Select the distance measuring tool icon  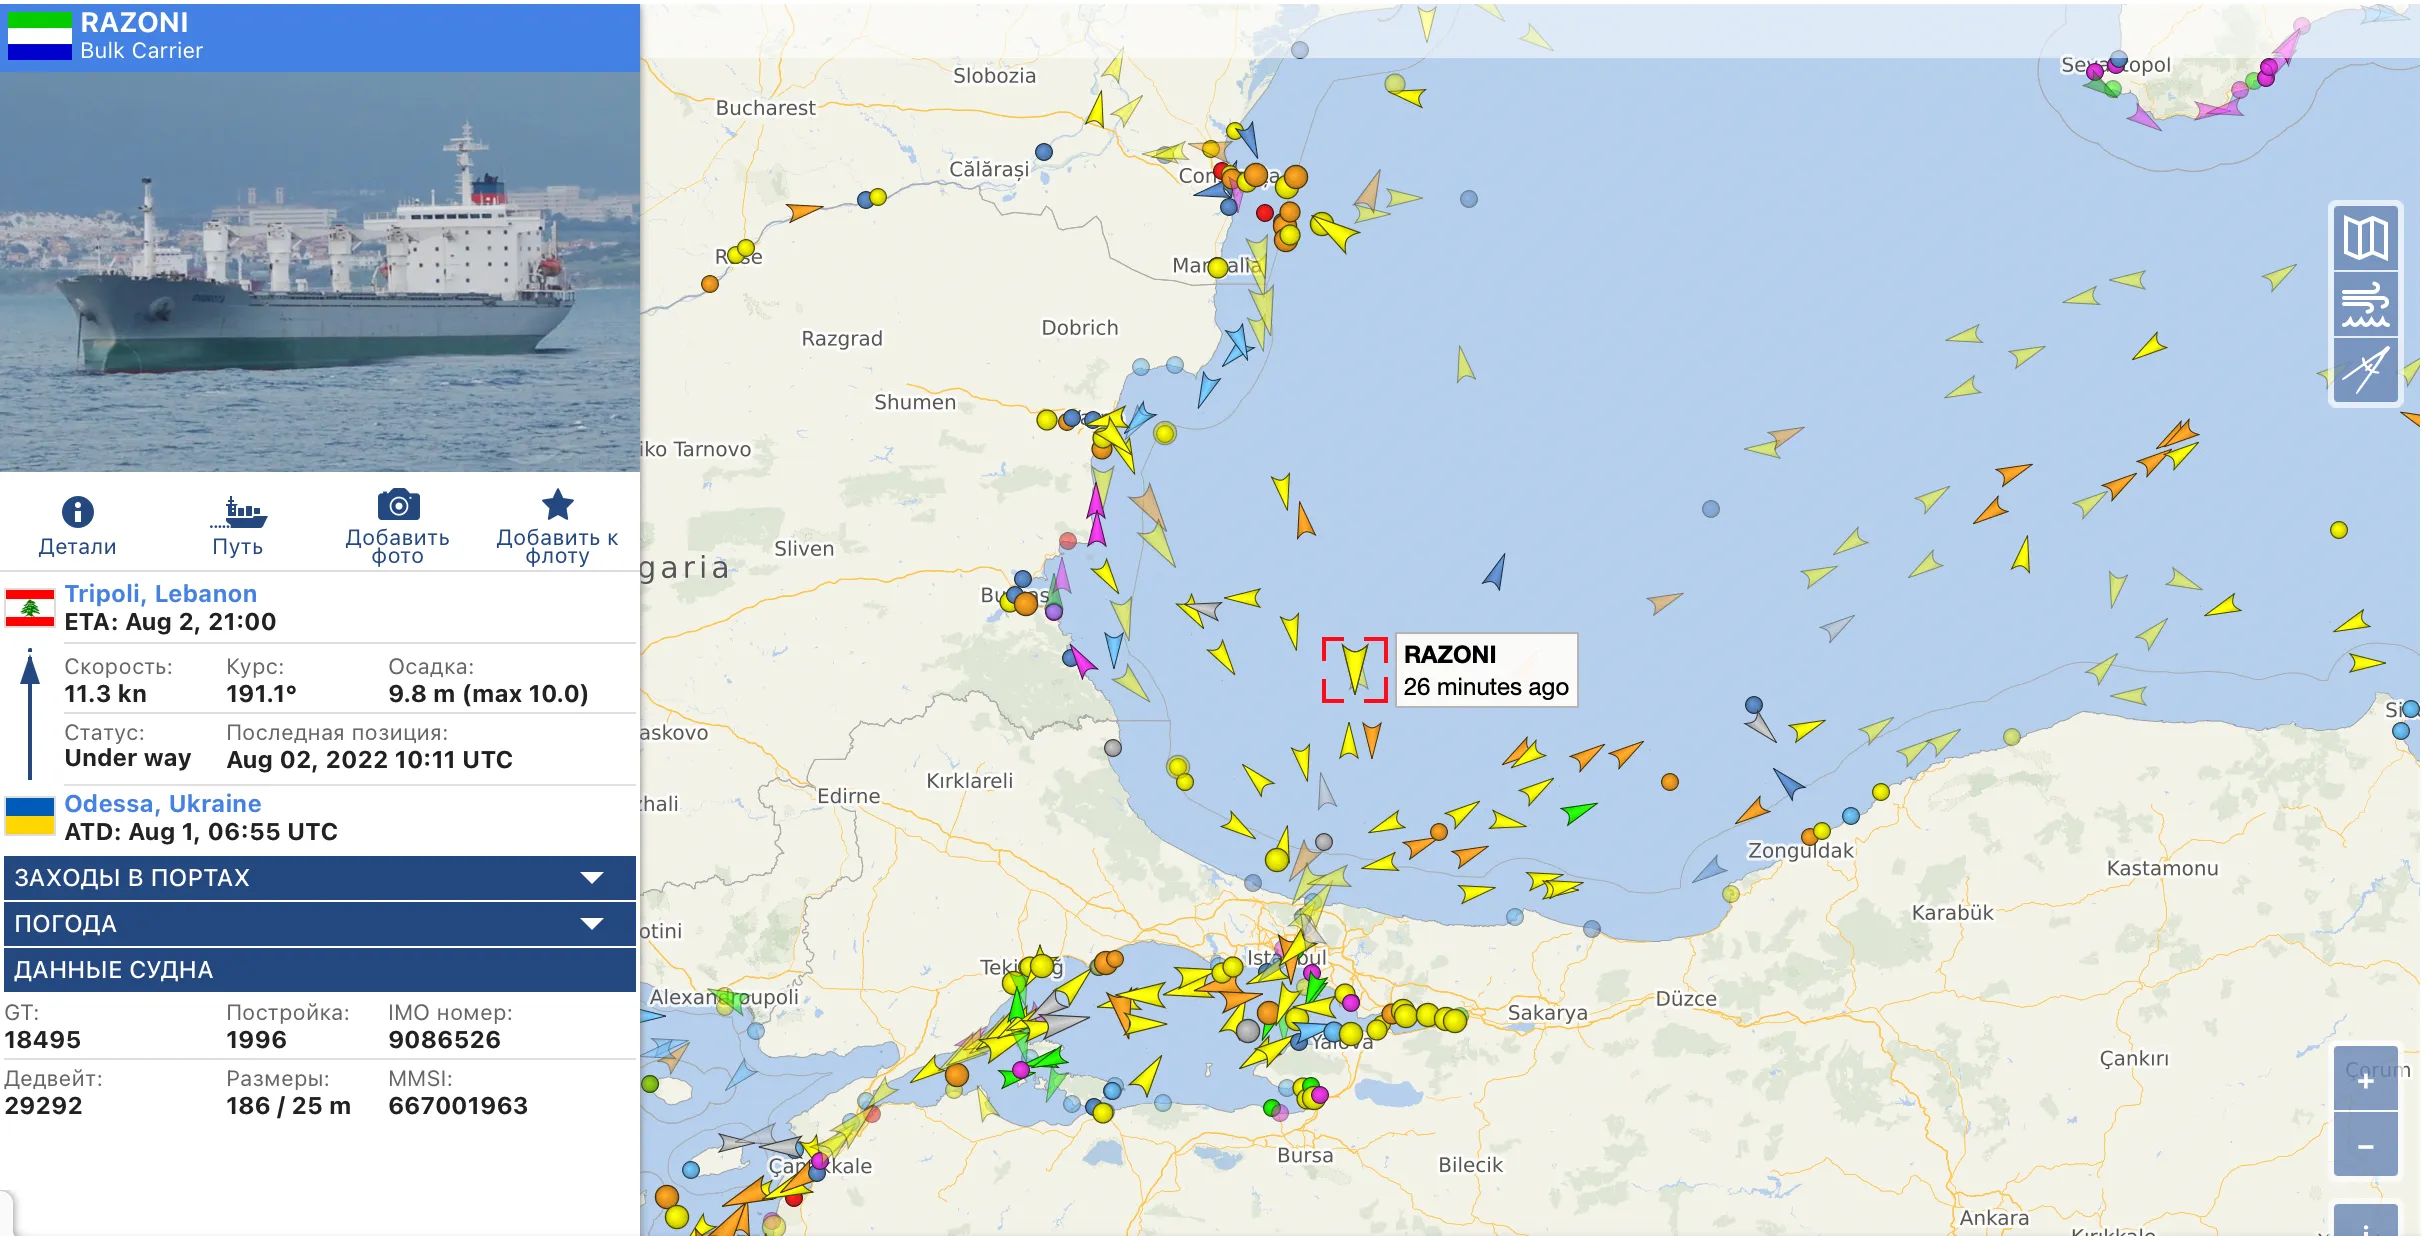2365,371
